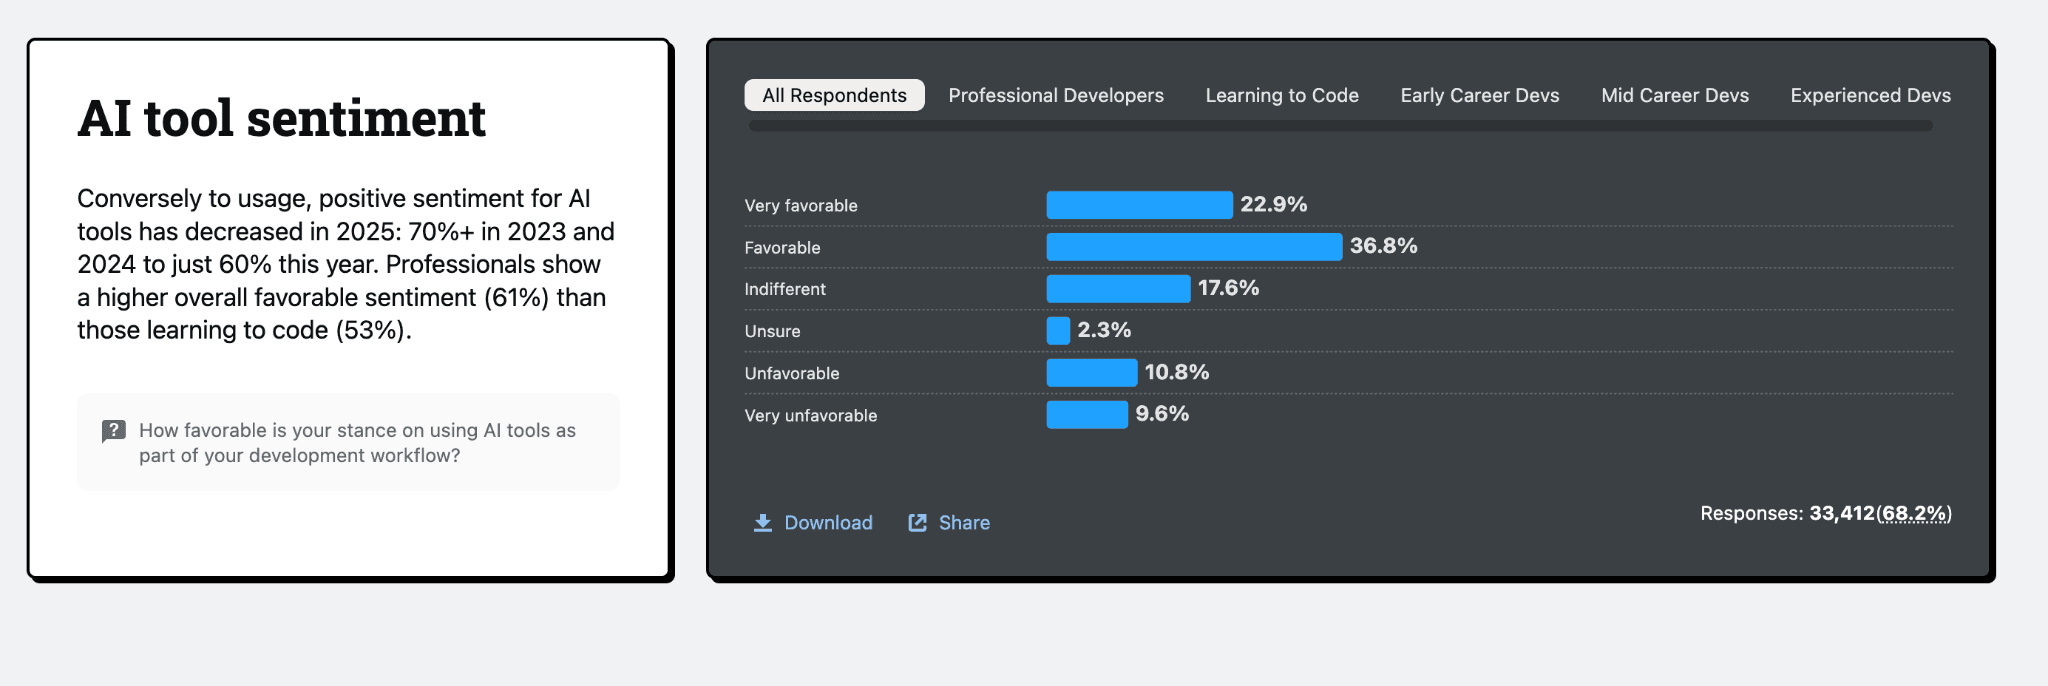This screenshot has height=686, width=2048.
Task: Click the Very unfavorable bar
Action: tap(1087, 415)
